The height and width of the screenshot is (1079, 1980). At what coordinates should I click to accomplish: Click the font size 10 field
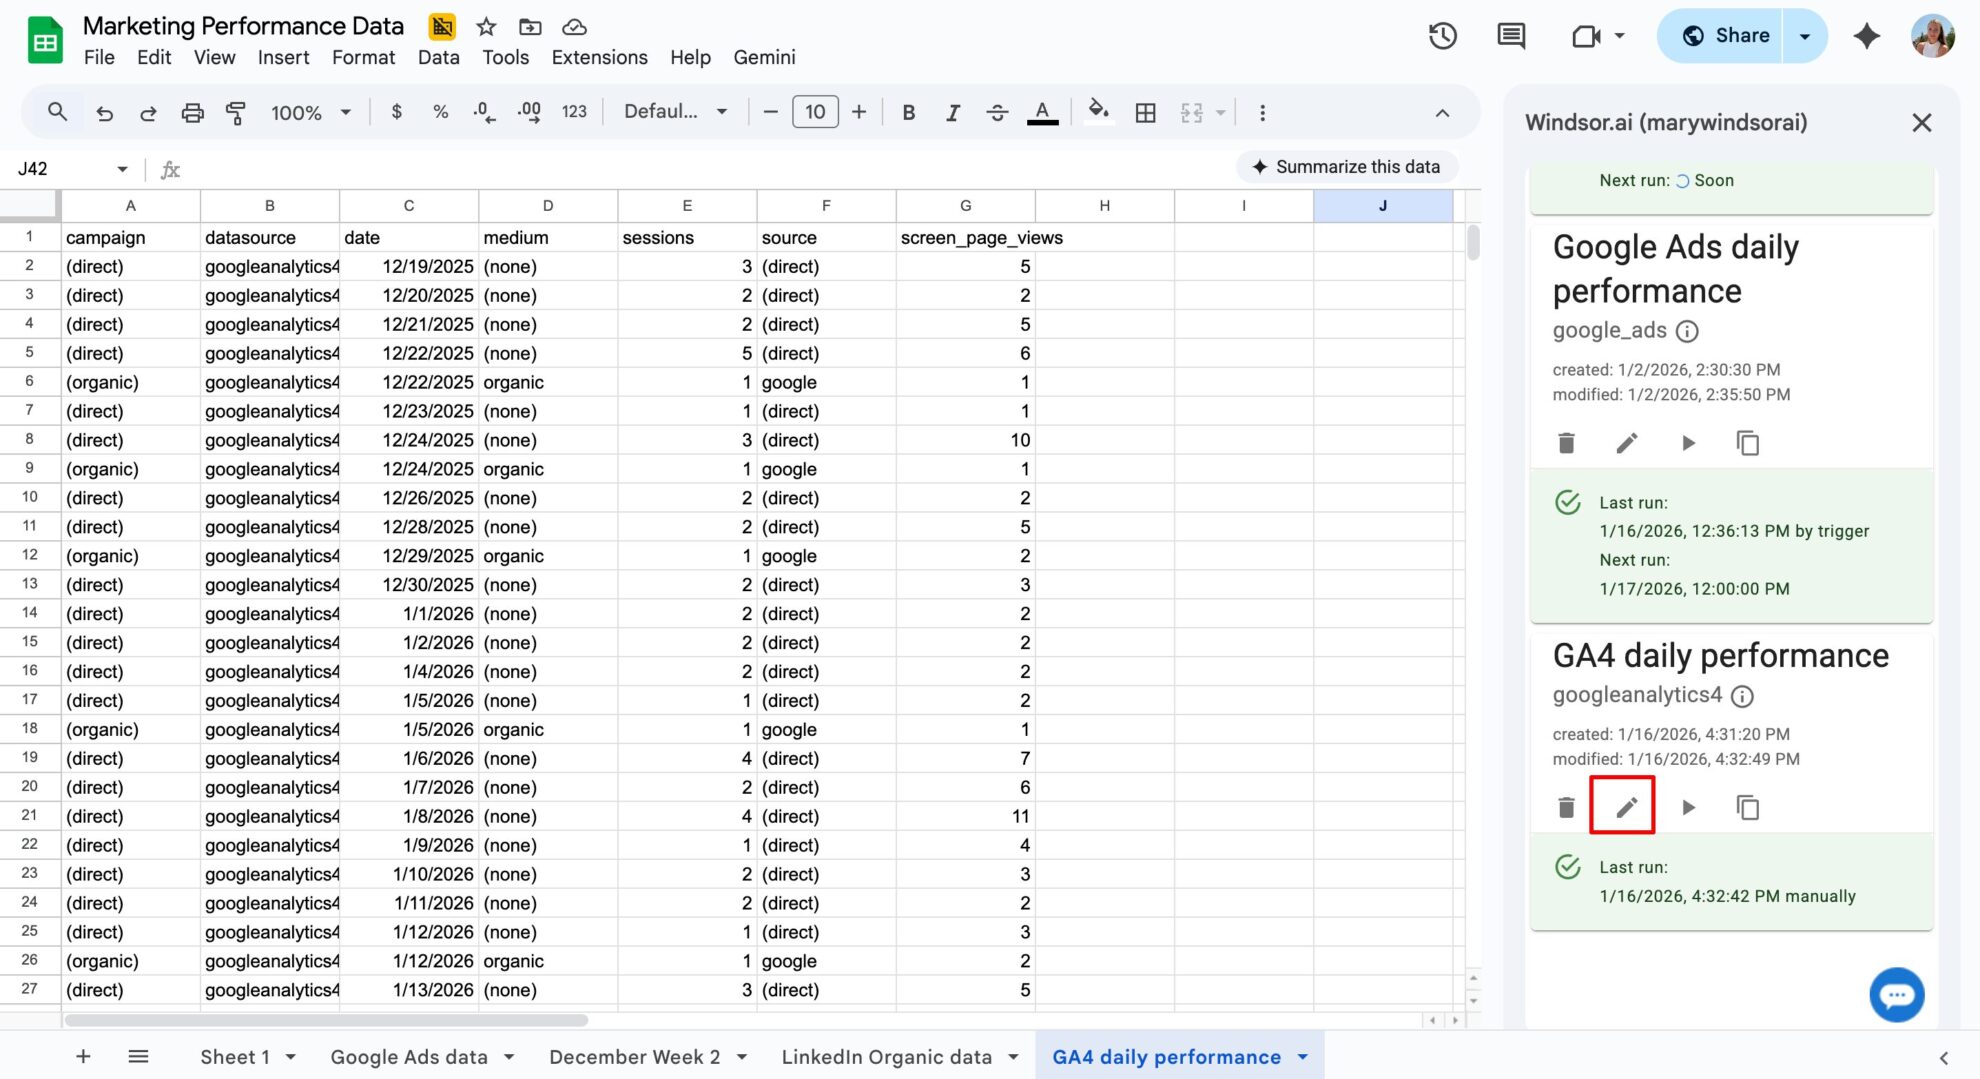point(815,112)
